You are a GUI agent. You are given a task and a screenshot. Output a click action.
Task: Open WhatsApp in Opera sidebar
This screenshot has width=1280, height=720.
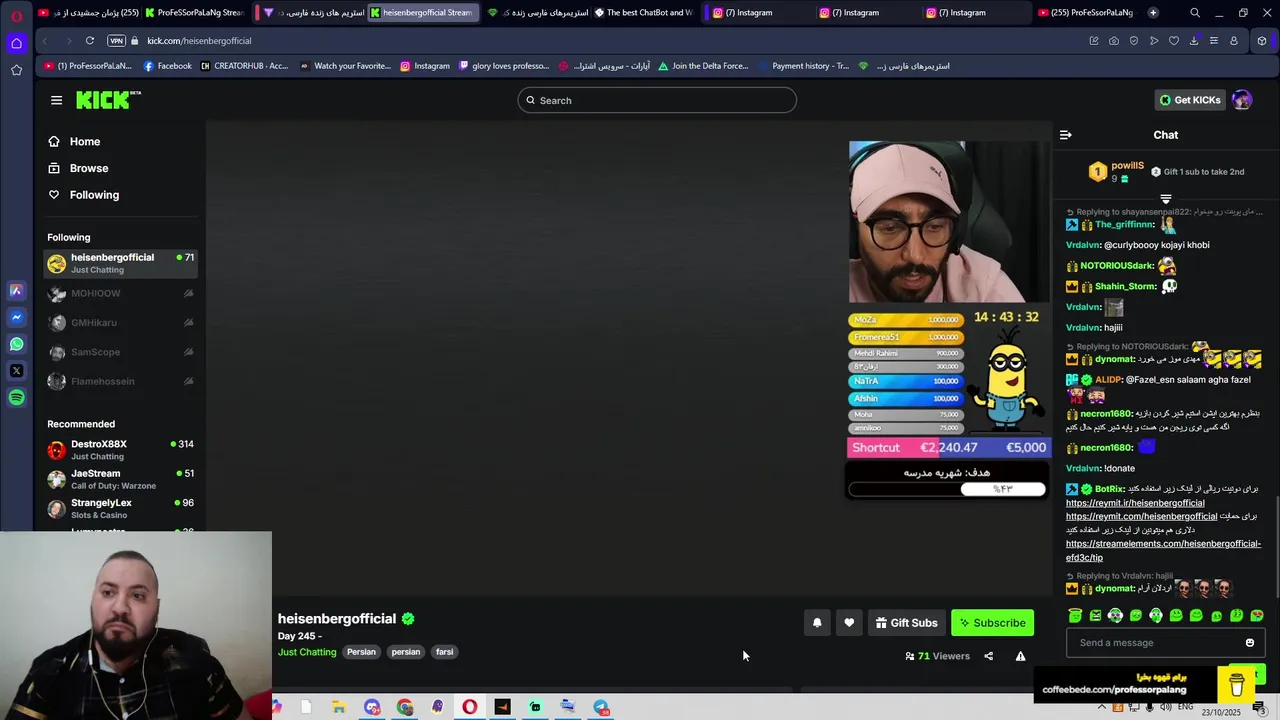(x=16, y=344)
